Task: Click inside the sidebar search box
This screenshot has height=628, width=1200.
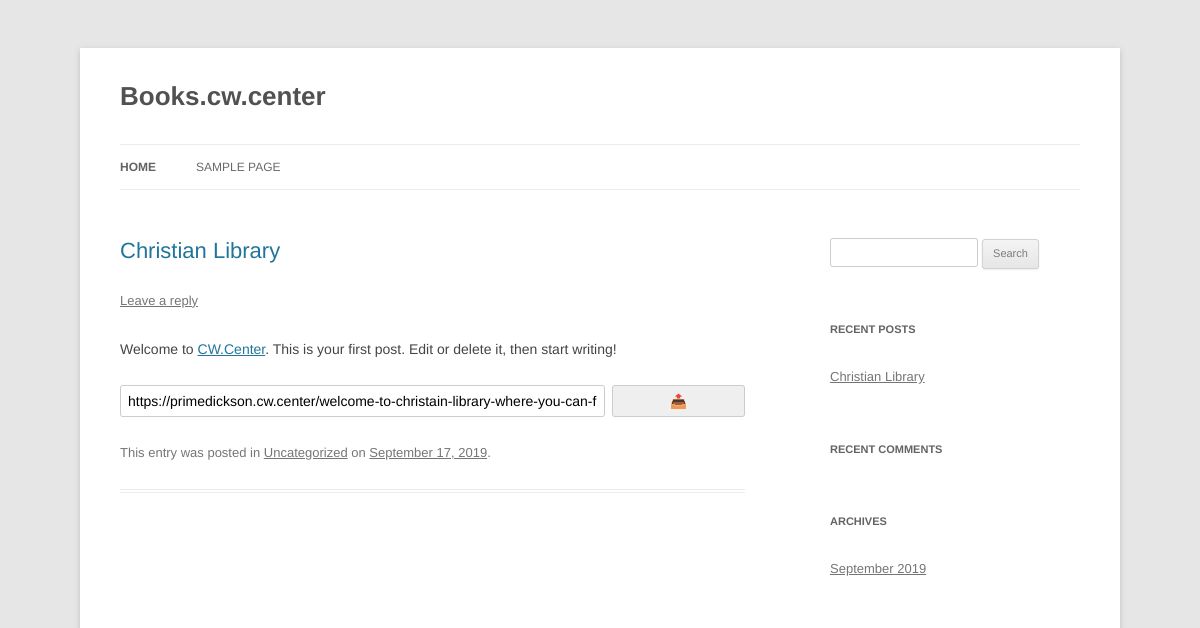Action: [x=903, y=253]
